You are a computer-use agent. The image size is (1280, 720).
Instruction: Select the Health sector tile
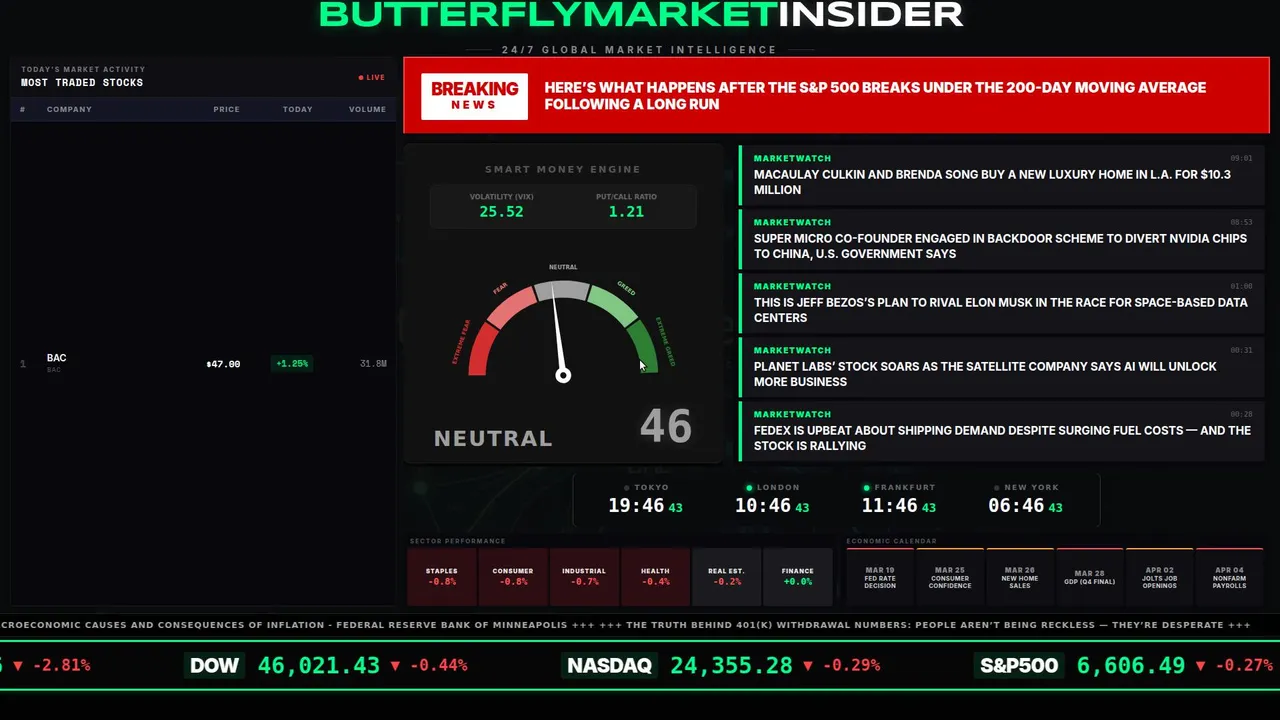655,577
